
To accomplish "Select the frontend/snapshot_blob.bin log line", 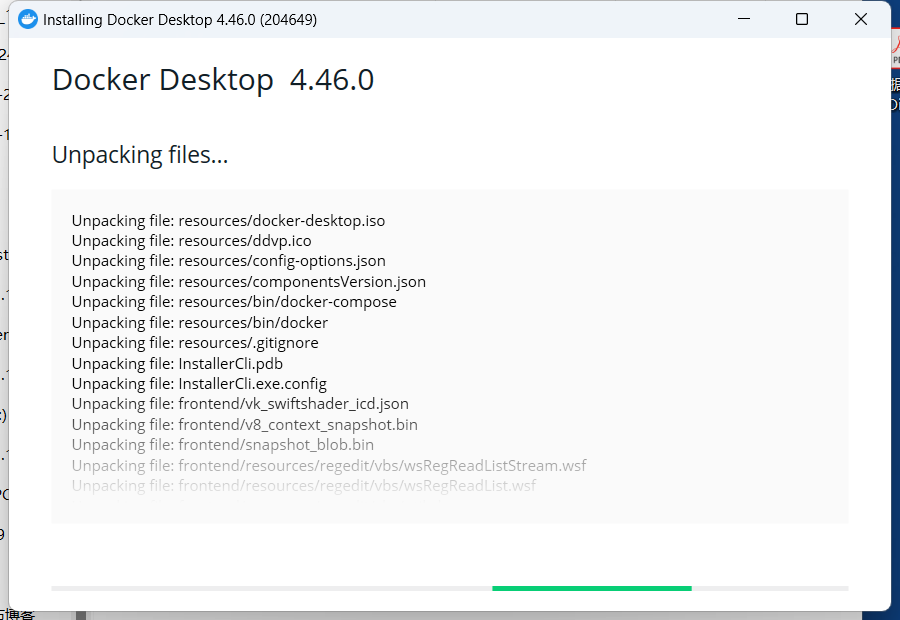I will tap(223, 444).
